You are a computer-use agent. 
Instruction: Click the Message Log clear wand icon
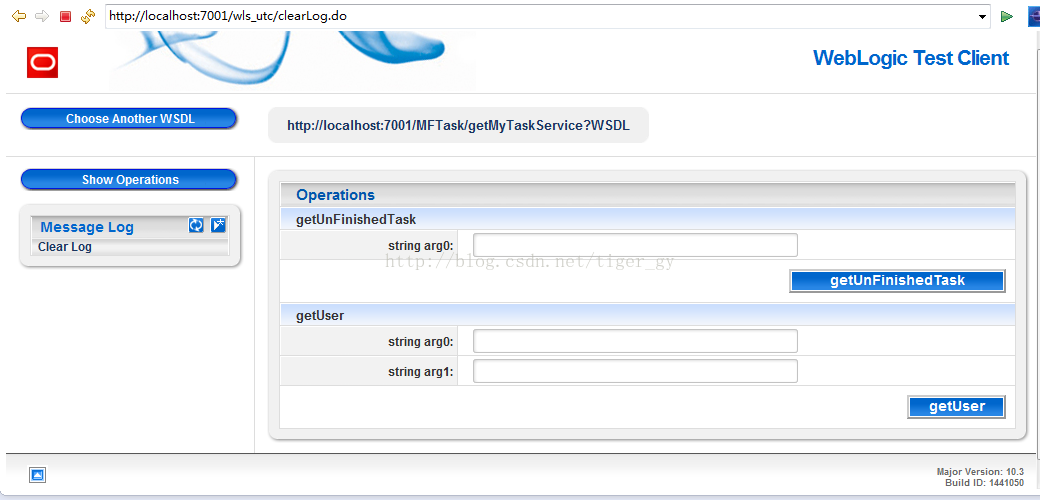[x=218, y=225]
